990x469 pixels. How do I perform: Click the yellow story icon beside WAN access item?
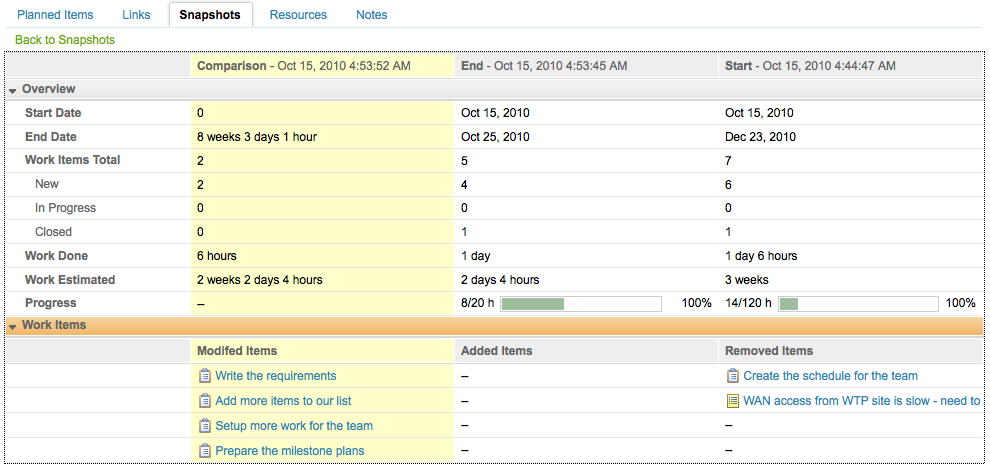(x=732, y=401)
